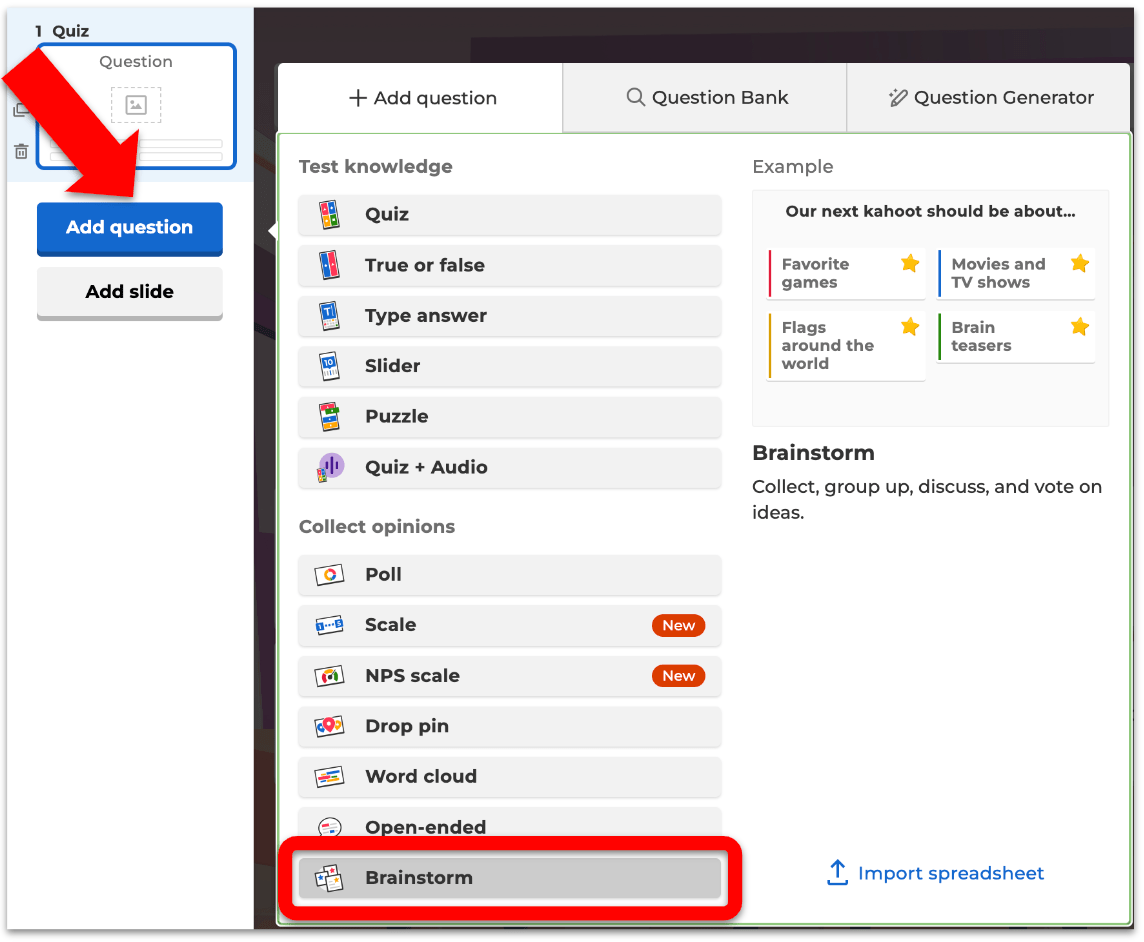Image resolution: width=1144 pixels, height=942 pixels.
Task: Click the Flags around the world card
Action: pyautogui.click(x=846, y=346)
